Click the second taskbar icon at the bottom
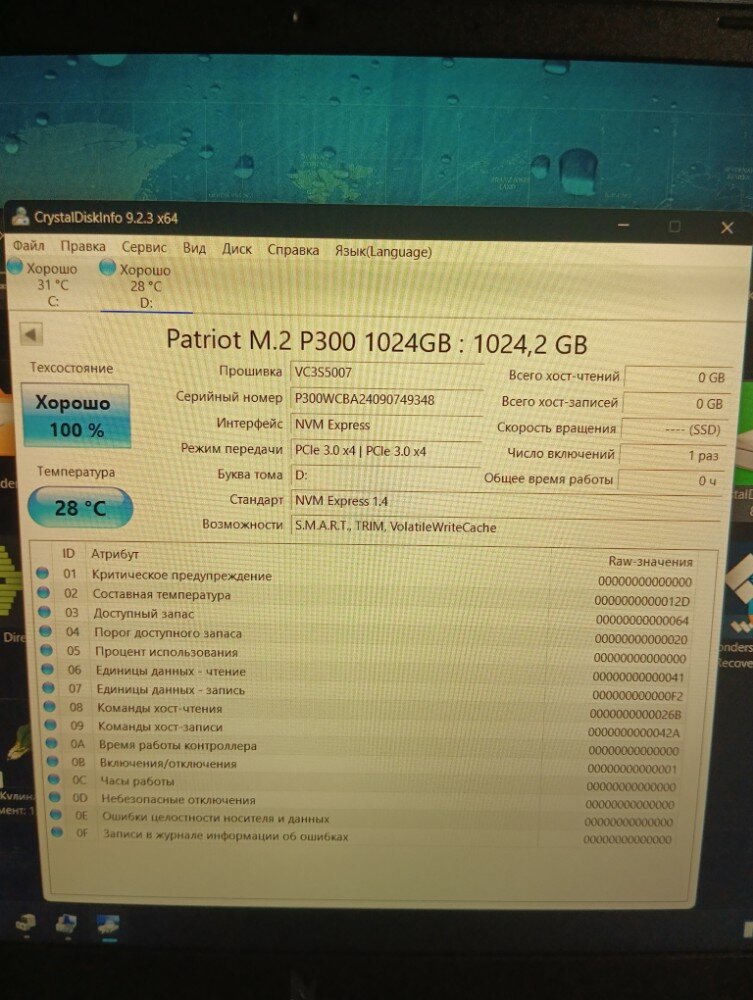Image resolution: width=753 pixels, height=1000 pixels. tap(66, 923)
